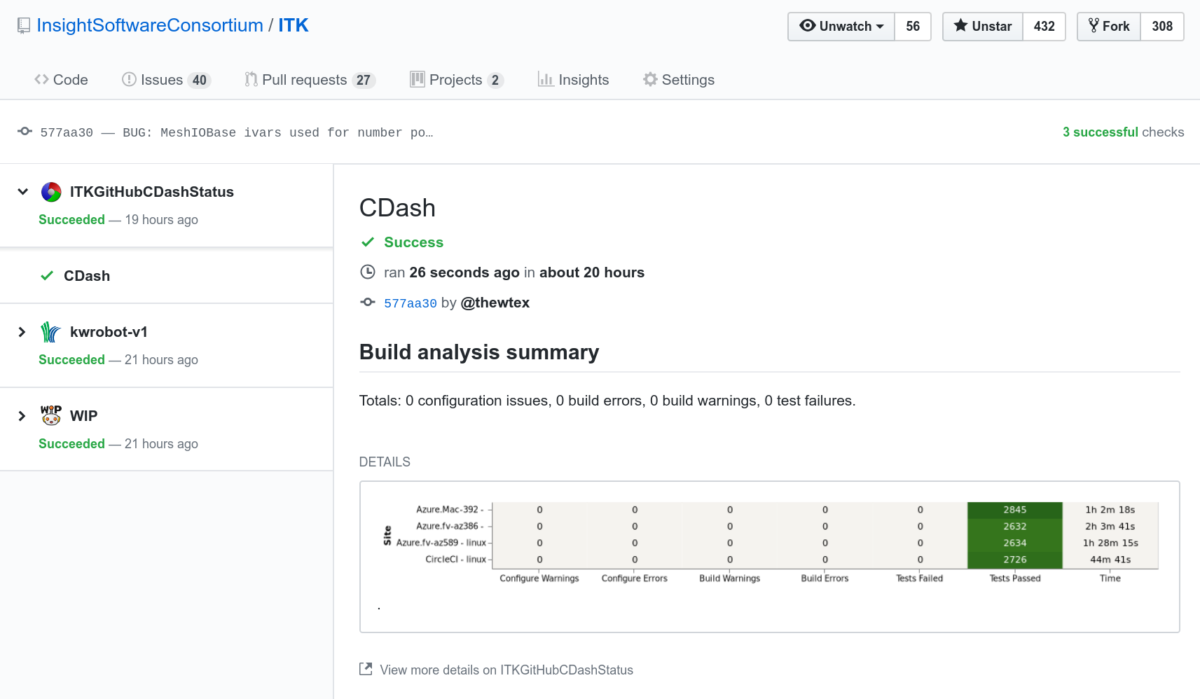The image size is (1200, 699).
Task: Click the ITKGitHubCDashStatus rainbow logo icon
Action: pyautogui.click(x=50, y=192)
